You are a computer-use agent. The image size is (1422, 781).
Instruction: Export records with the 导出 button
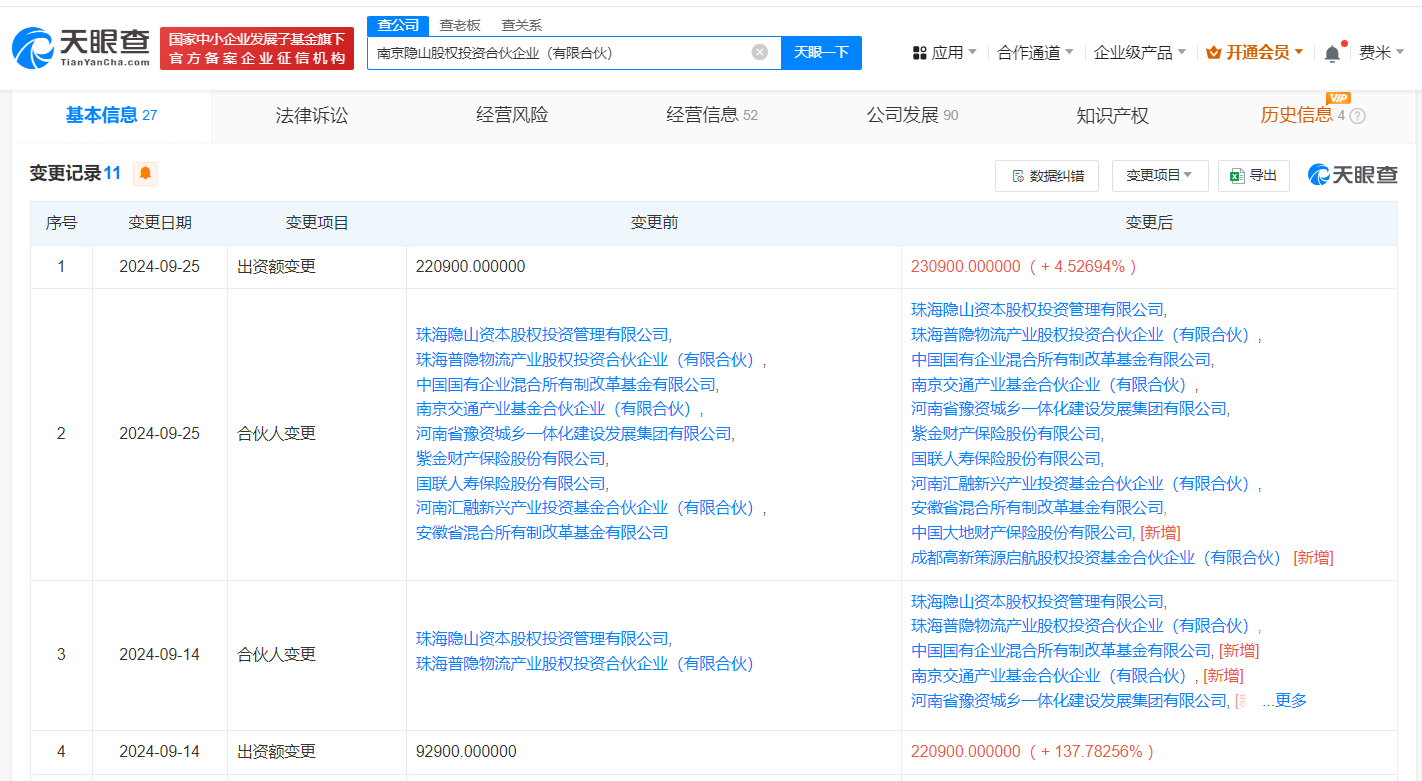click(1254, 175)
